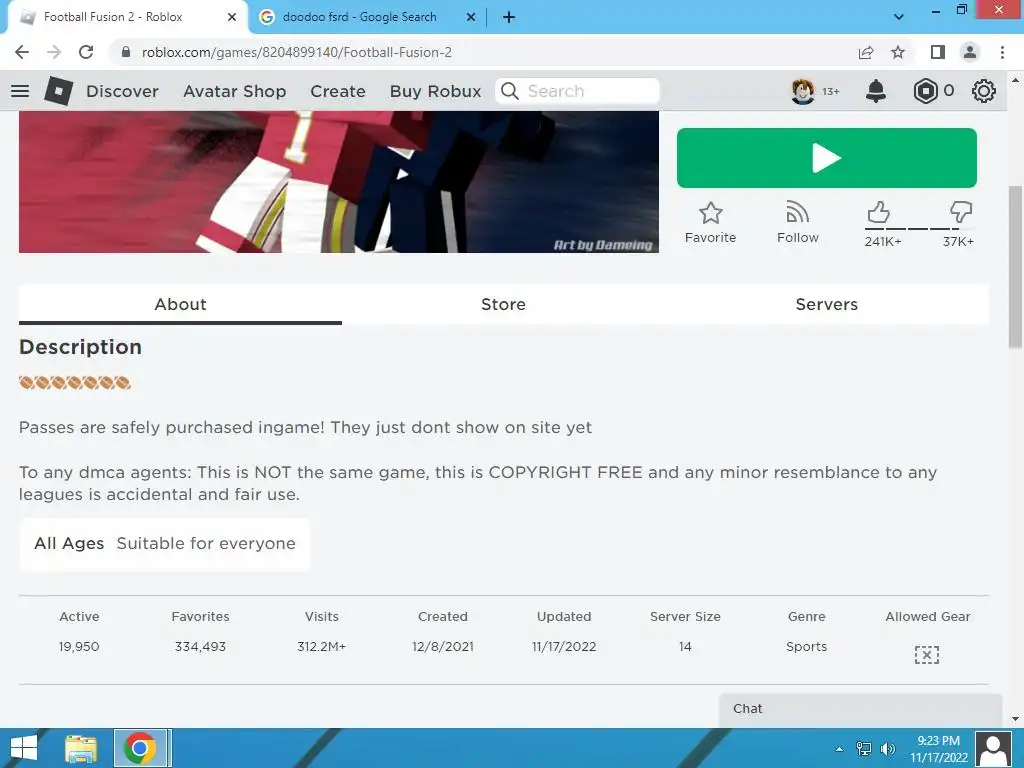The height and width of the screenshot is (768, 1024).
Task: Go forward in browser history
Action: [x=54, y=52]
